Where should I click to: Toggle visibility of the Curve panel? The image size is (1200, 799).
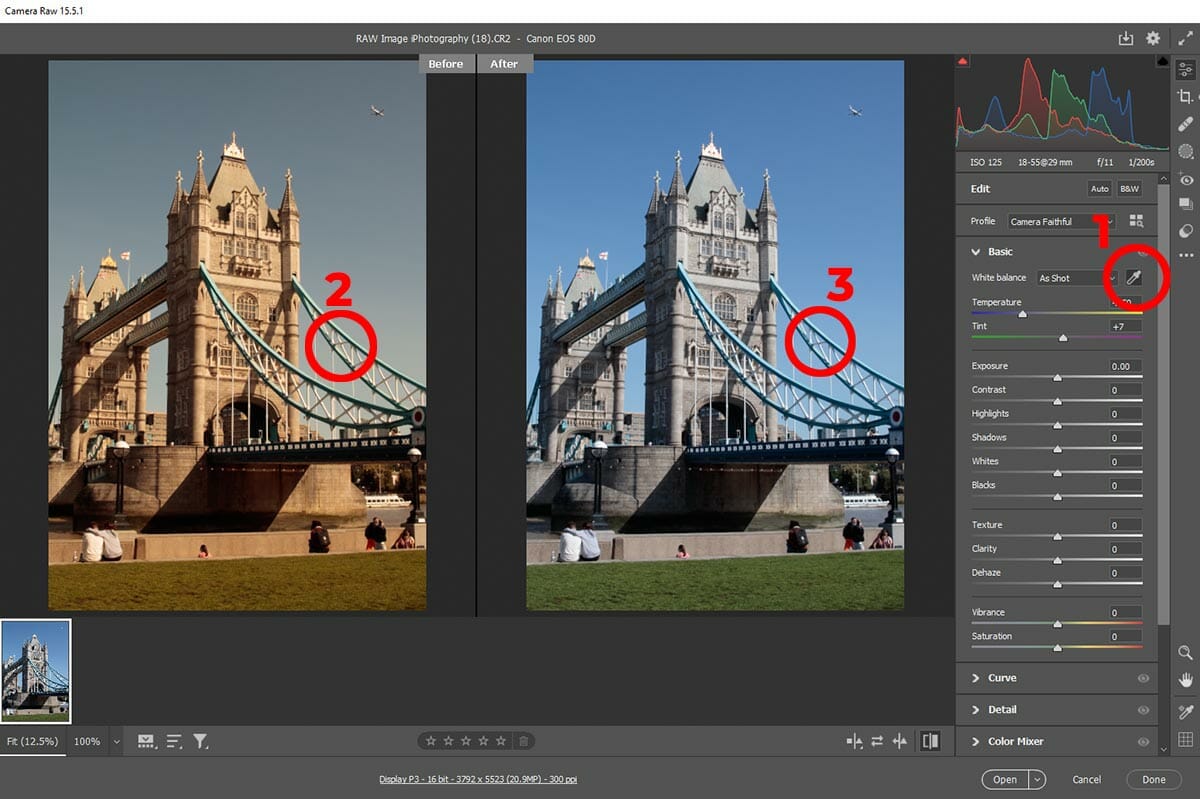tap(1143, 678)
